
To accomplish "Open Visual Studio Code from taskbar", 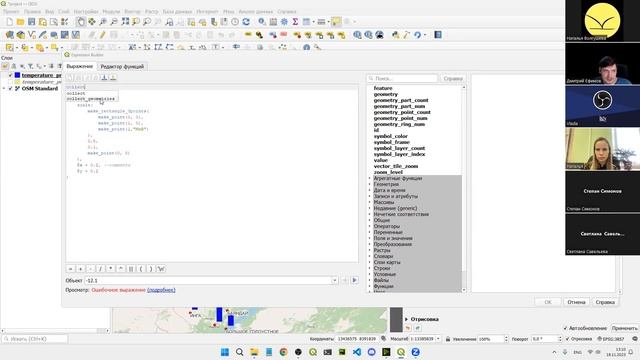I will click(357, 352).
